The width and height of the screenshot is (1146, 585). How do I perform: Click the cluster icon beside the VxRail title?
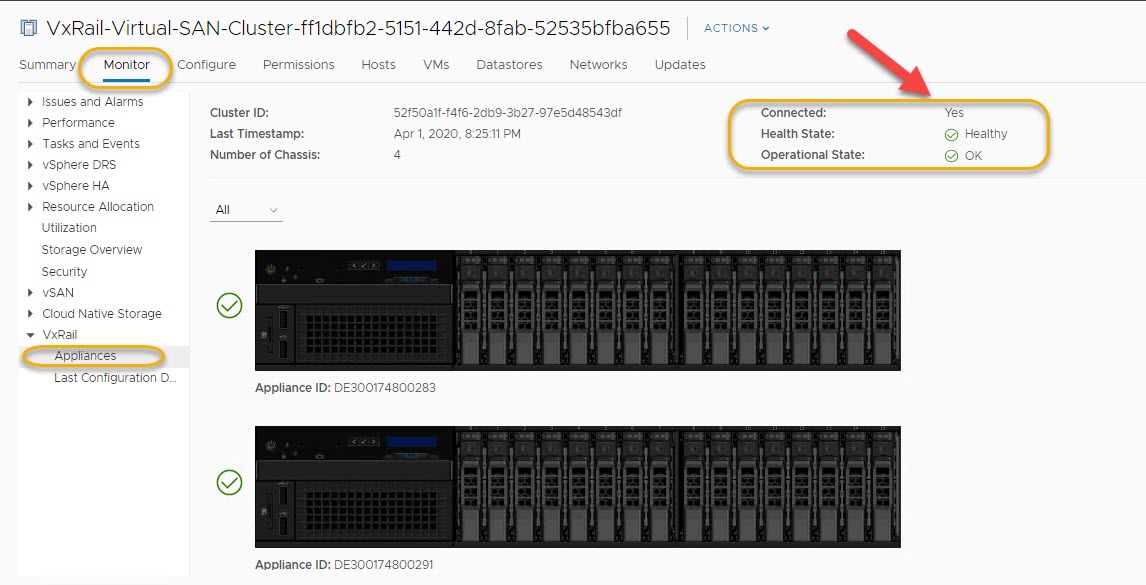tap(29, 28)
